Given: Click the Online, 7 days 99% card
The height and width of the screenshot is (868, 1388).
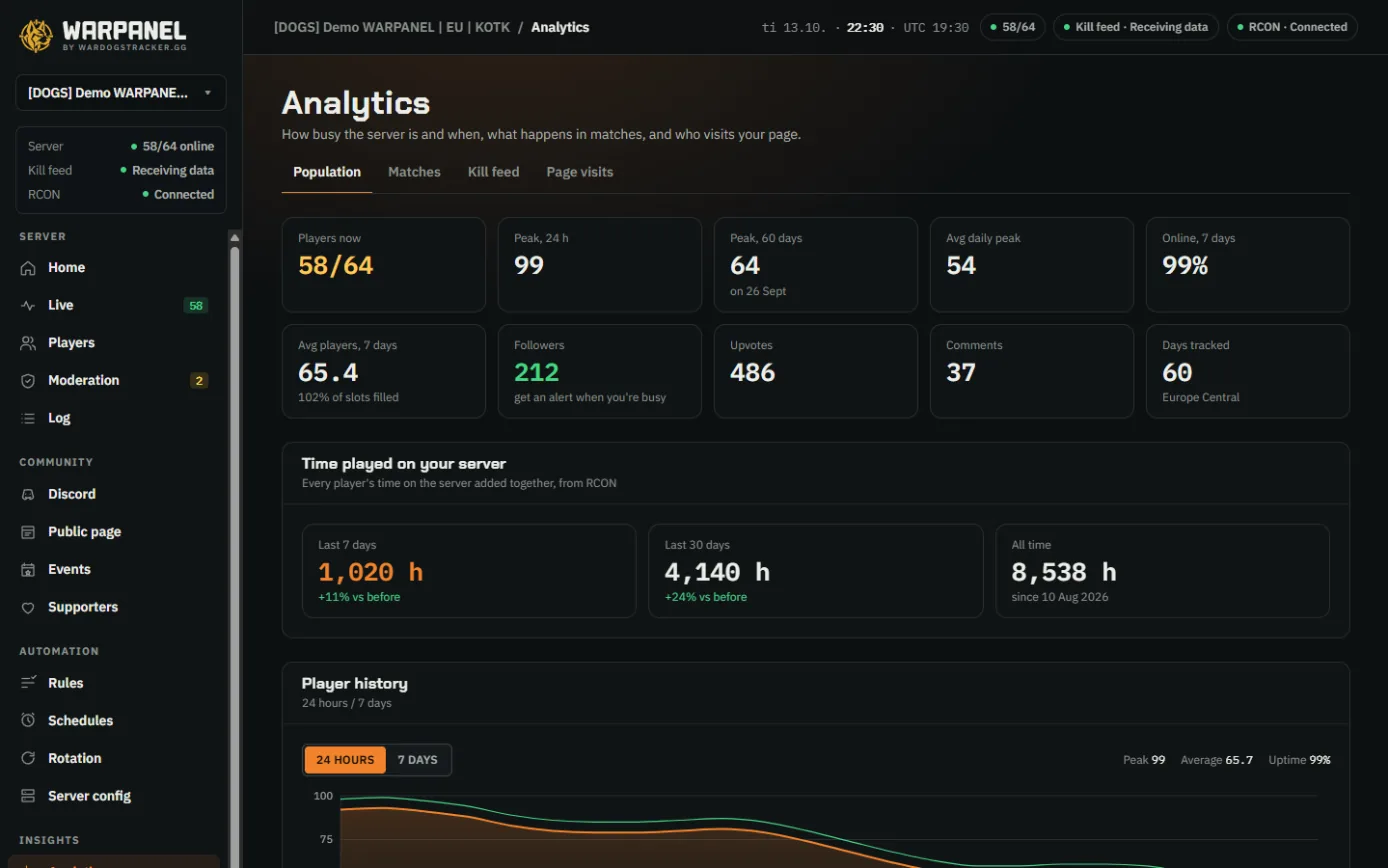Looking at the screenshot, I should [1248, 265].
